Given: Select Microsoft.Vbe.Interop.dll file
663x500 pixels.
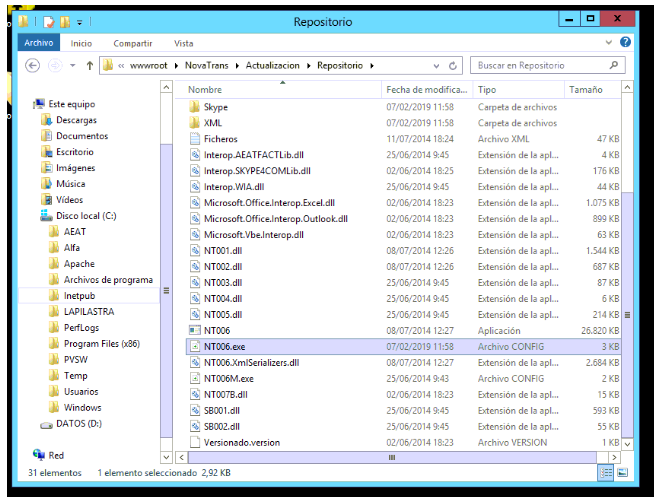Looking at the screenshot, I should 254,235.
